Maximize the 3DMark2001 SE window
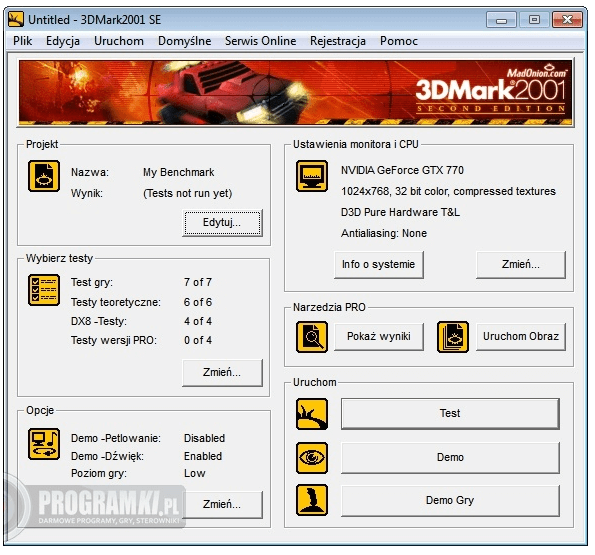The height and width of the screenshot is (555, 595). (x=534, y=20)
